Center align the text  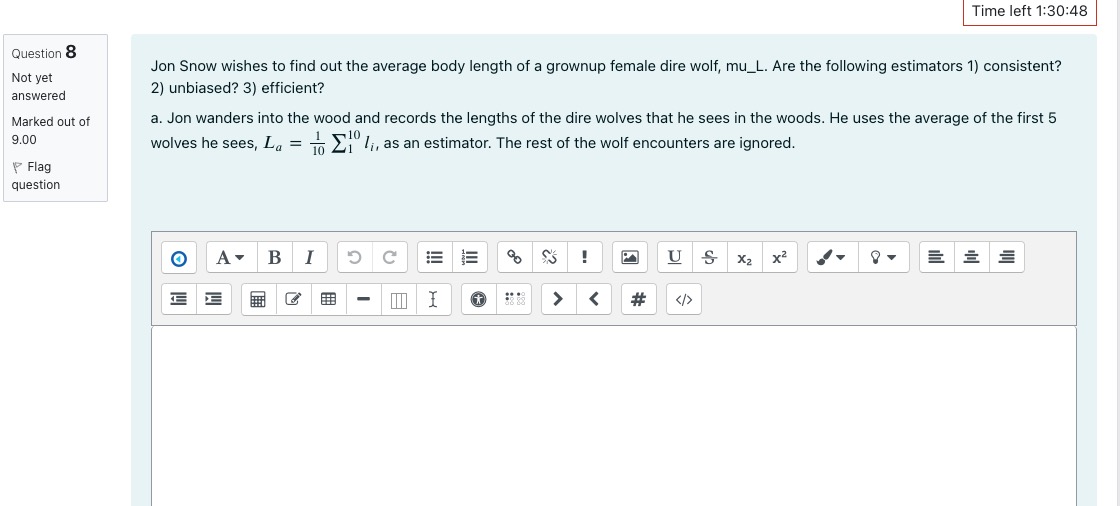[x=971, y=258]
